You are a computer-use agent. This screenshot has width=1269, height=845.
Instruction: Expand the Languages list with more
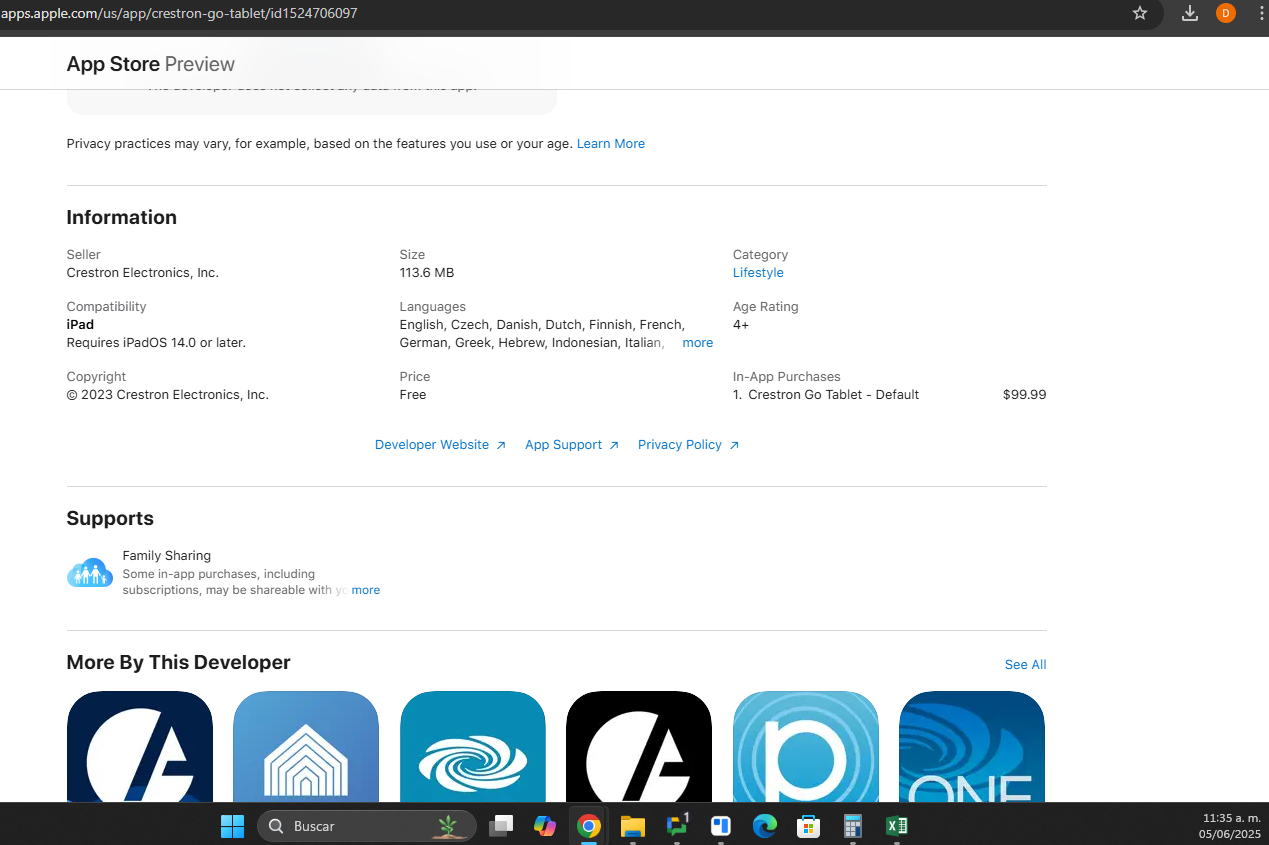698,343
